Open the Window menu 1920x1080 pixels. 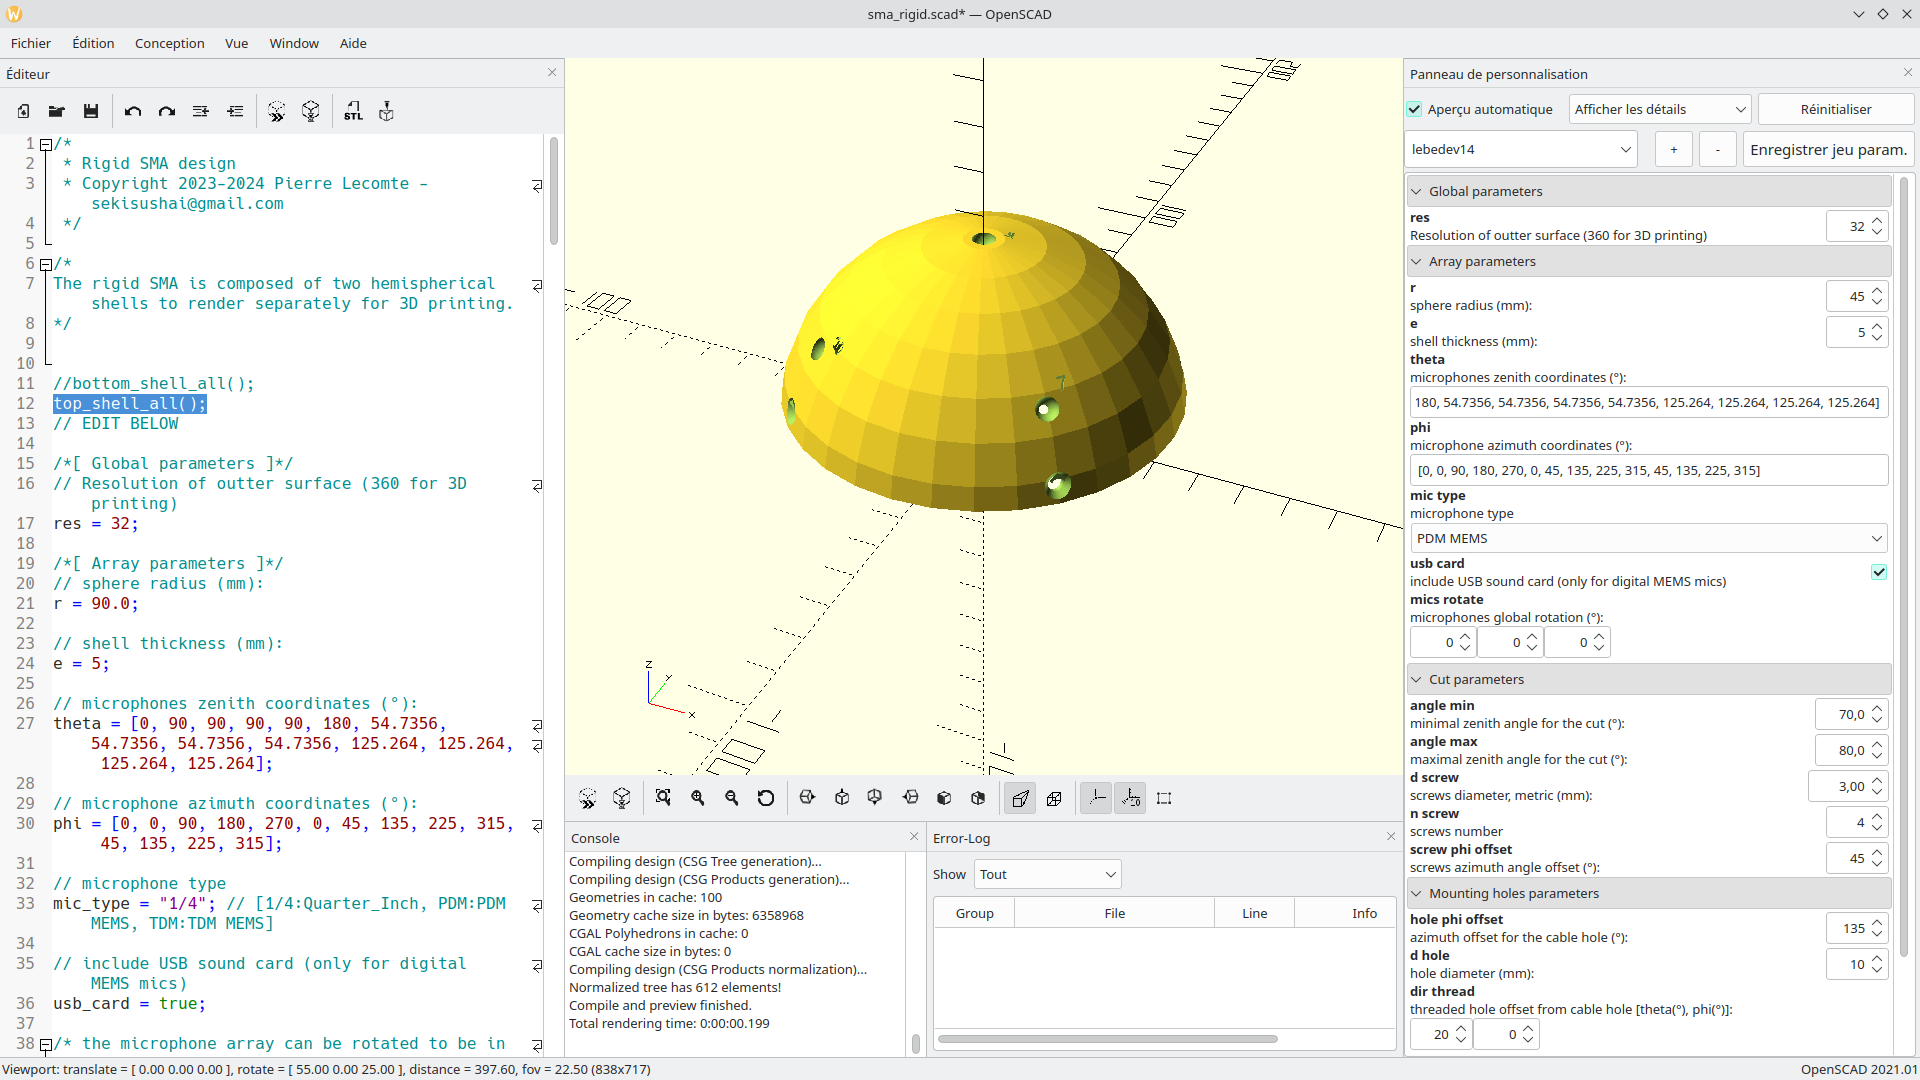pyautogui.click(x=294, y=43)
